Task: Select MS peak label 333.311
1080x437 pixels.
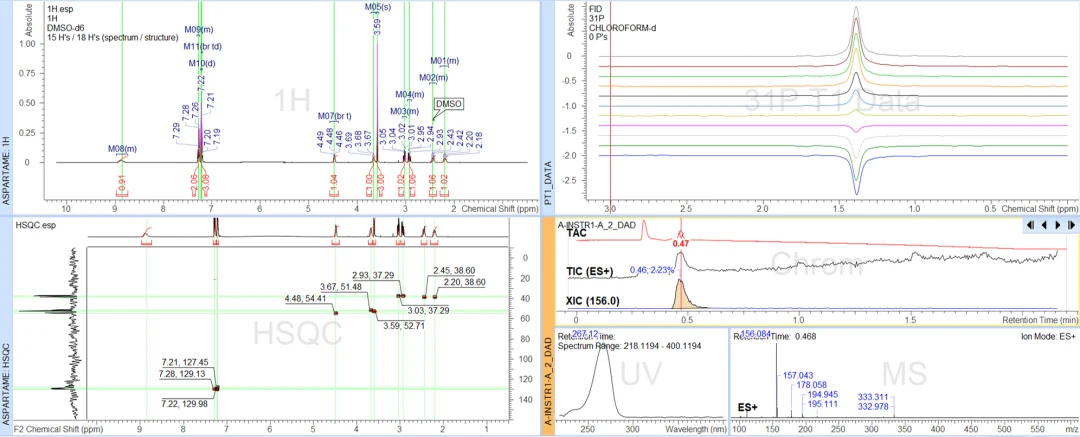Action: [x=873, y=397]
